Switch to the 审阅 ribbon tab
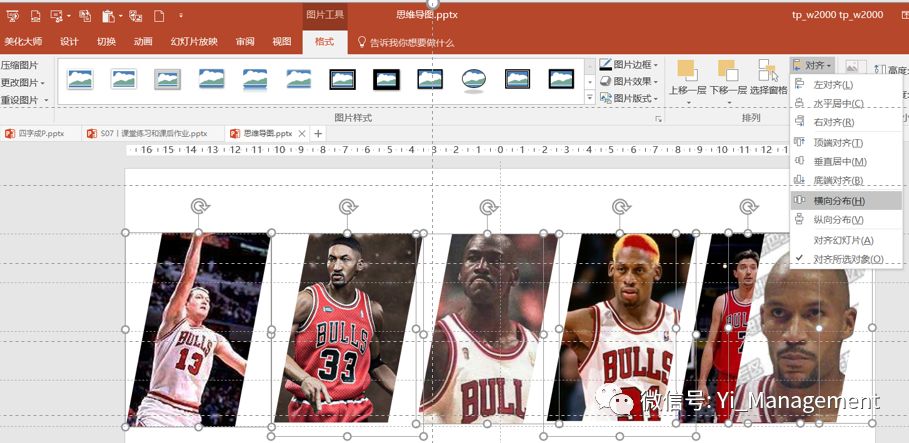The width and height of the screenshot is (909, 443). click(x=245, y=42)
